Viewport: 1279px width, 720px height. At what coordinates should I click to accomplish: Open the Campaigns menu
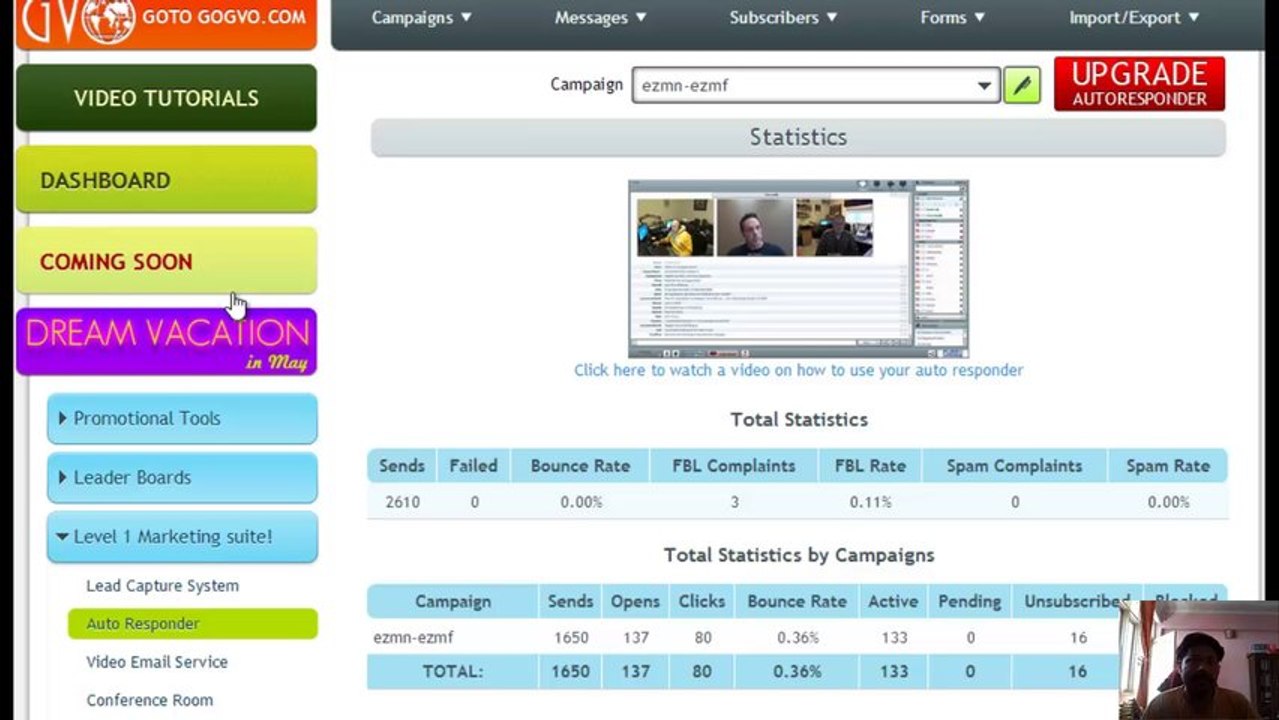[x=421, y=17]
